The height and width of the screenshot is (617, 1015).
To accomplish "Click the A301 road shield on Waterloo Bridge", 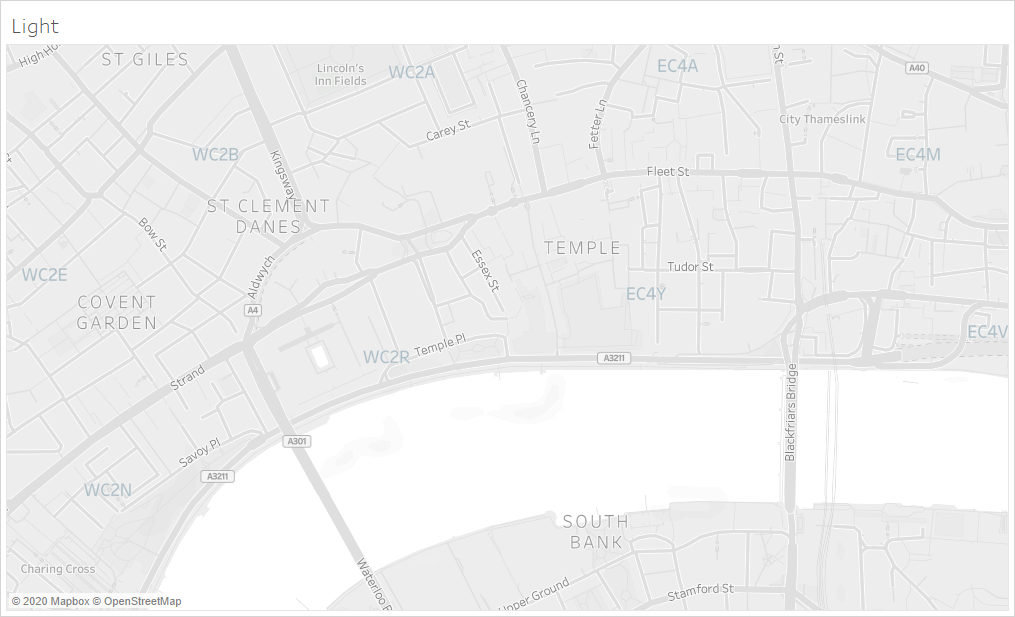I will 296,441.
